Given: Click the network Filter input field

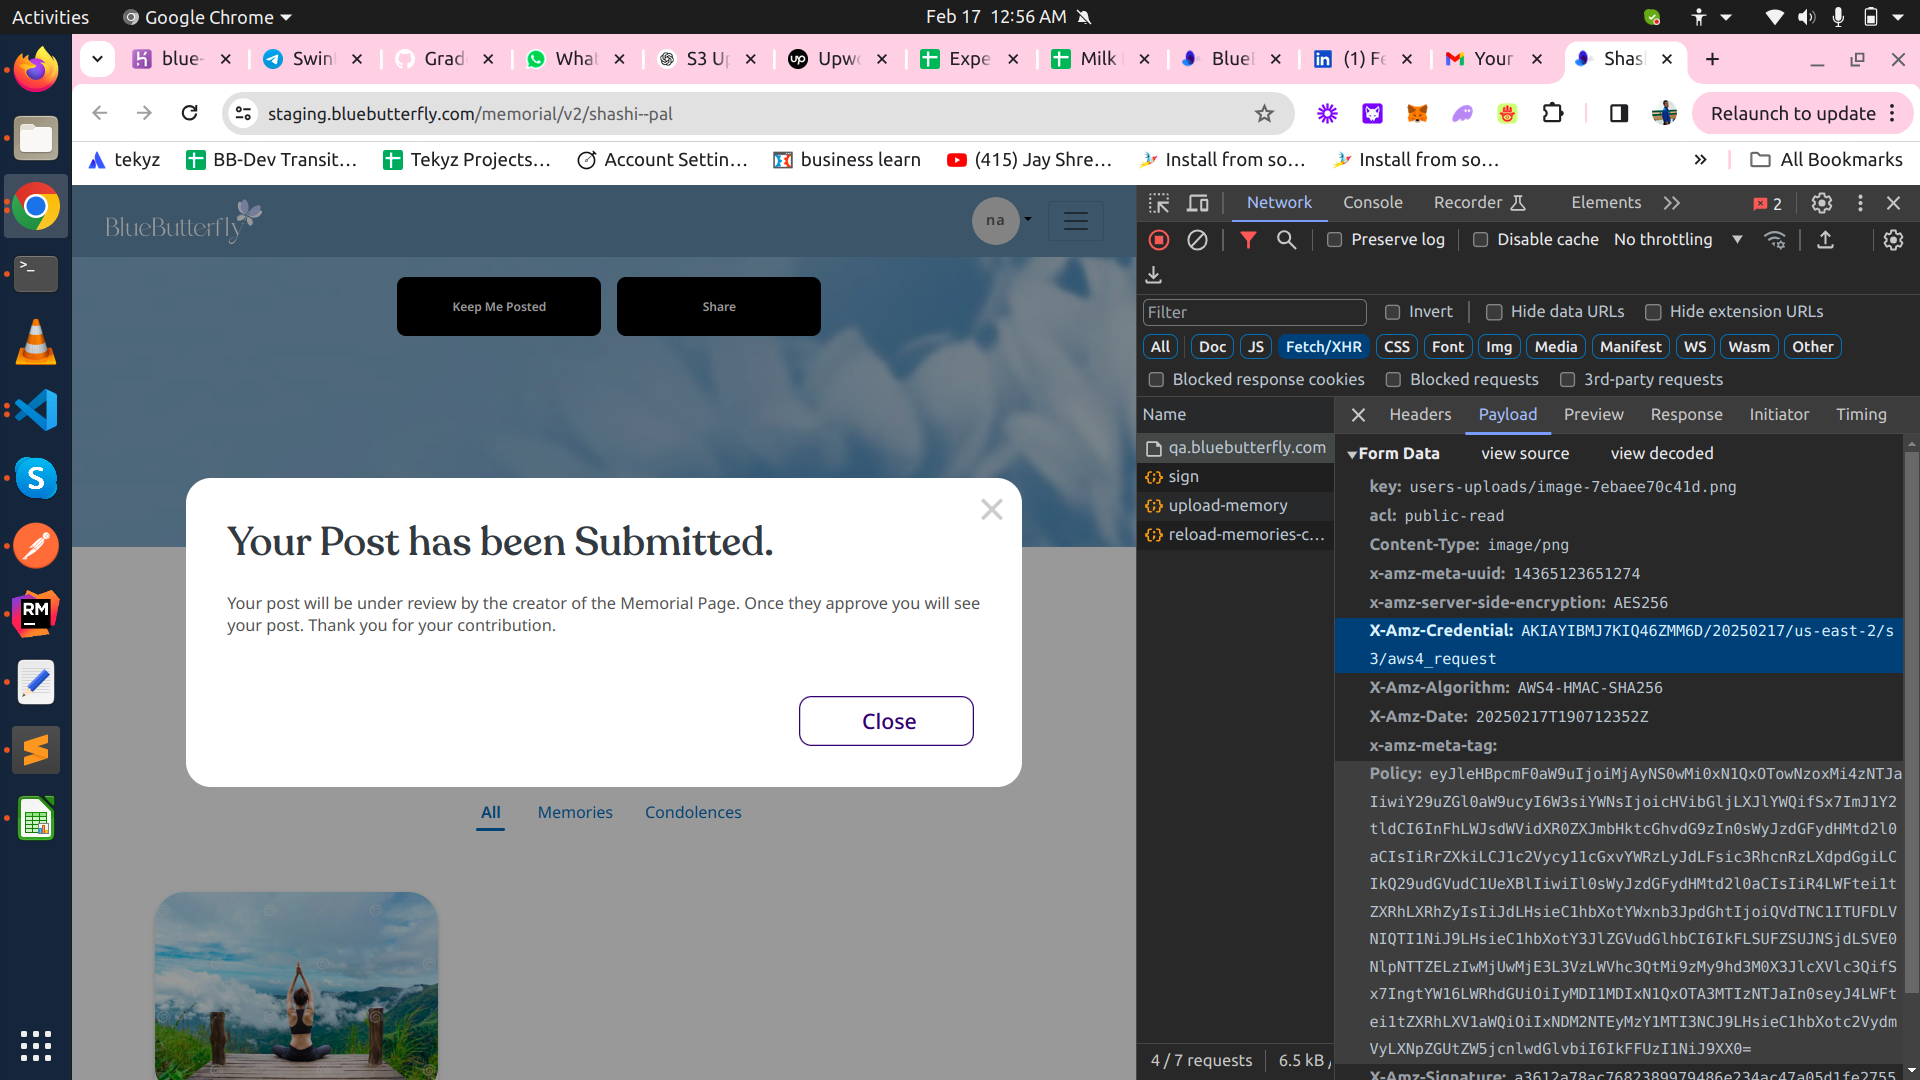Looking at the screenshot, I should tap(1254, 313).
